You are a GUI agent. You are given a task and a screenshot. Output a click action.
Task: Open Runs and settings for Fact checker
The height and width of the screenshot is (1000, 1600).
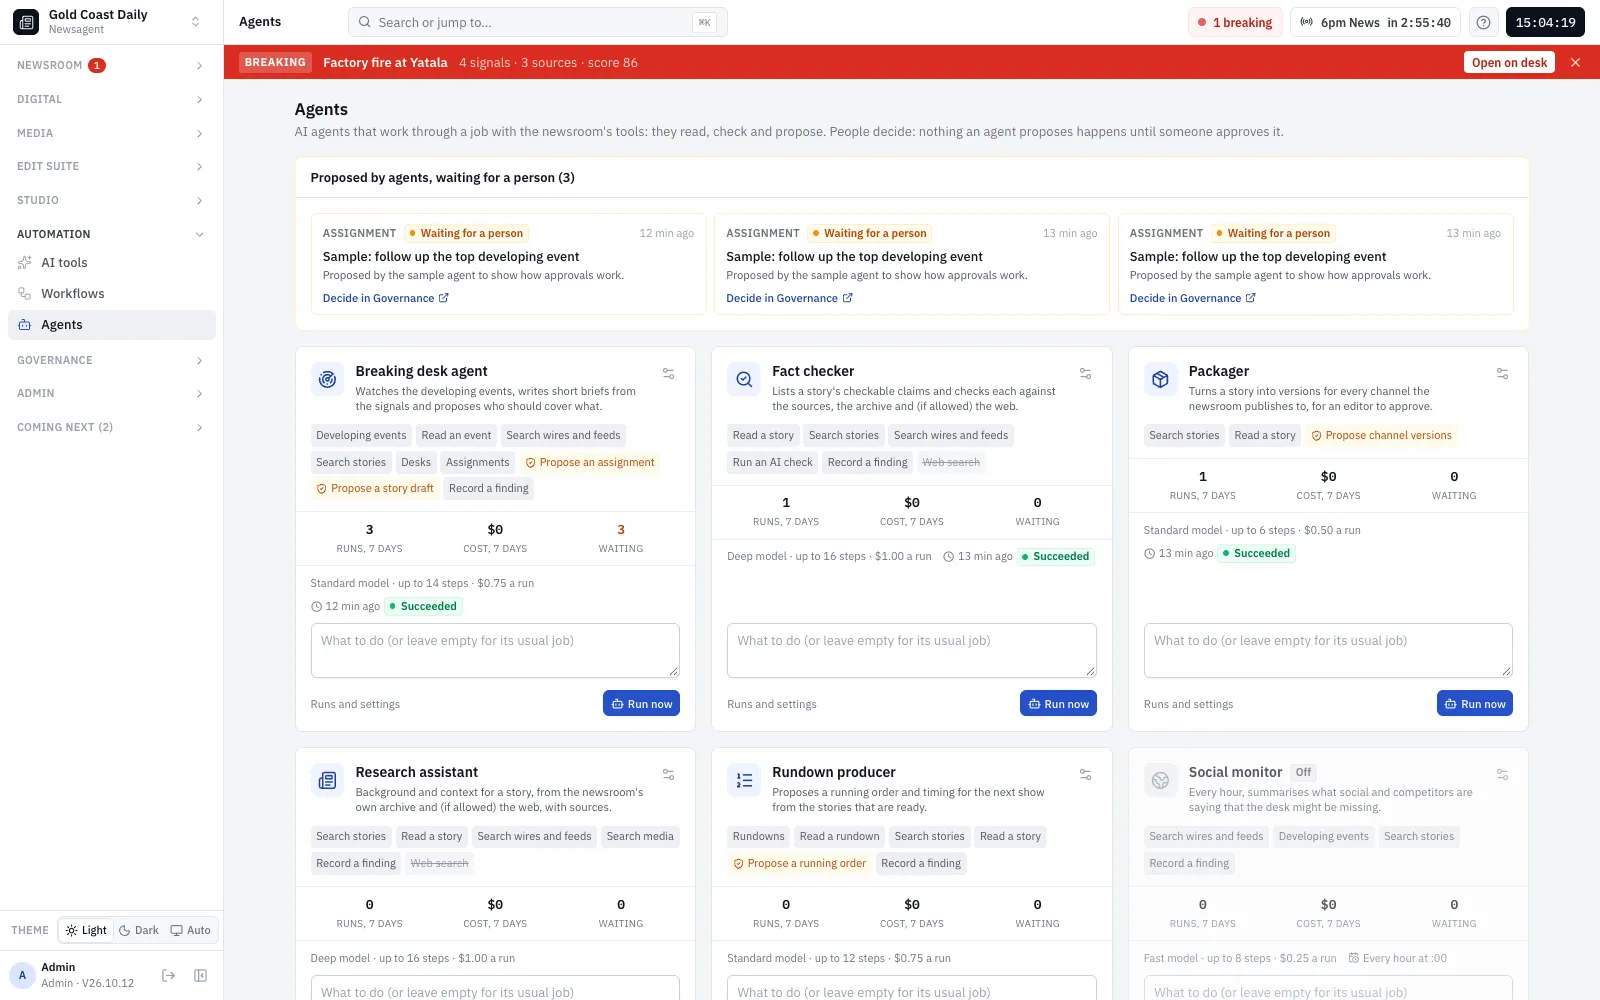click(x=772, y=704)
